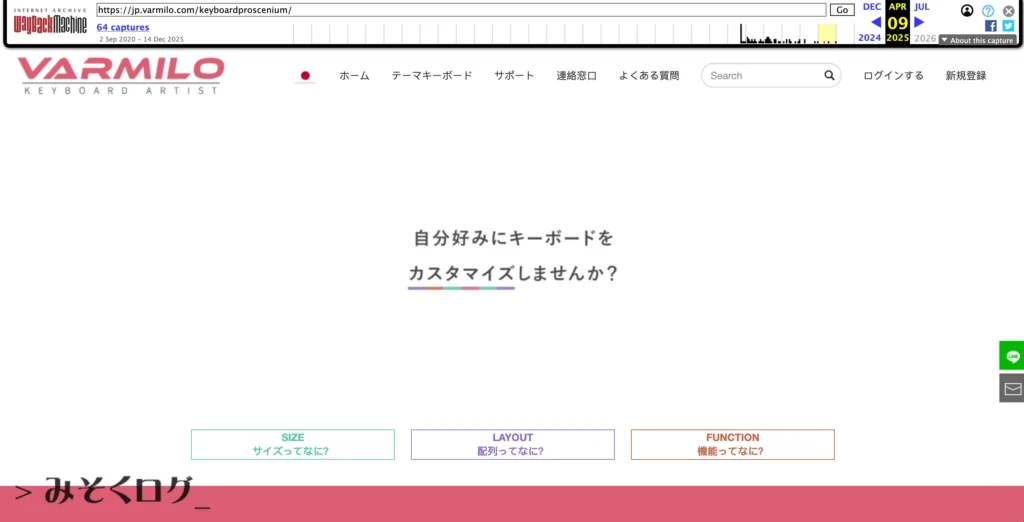Click the 64 captures link

pyautogui.click(x=123, y=27)
